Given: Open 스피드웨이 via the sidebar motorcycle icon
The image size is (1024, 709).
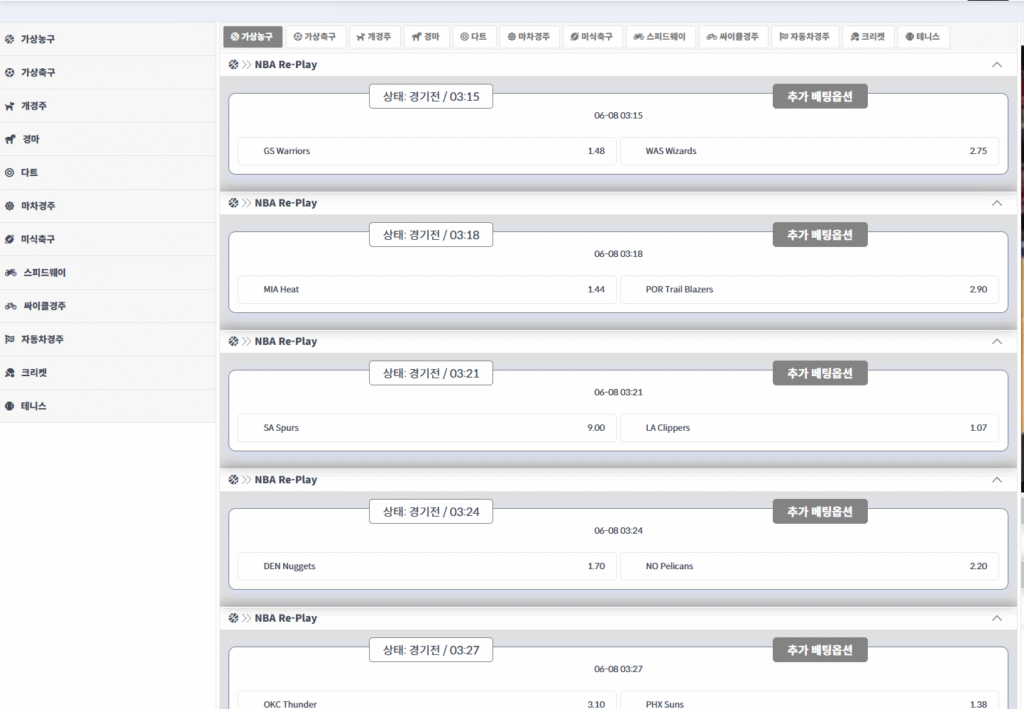Looking at the screenshot, I should point(10,272).
